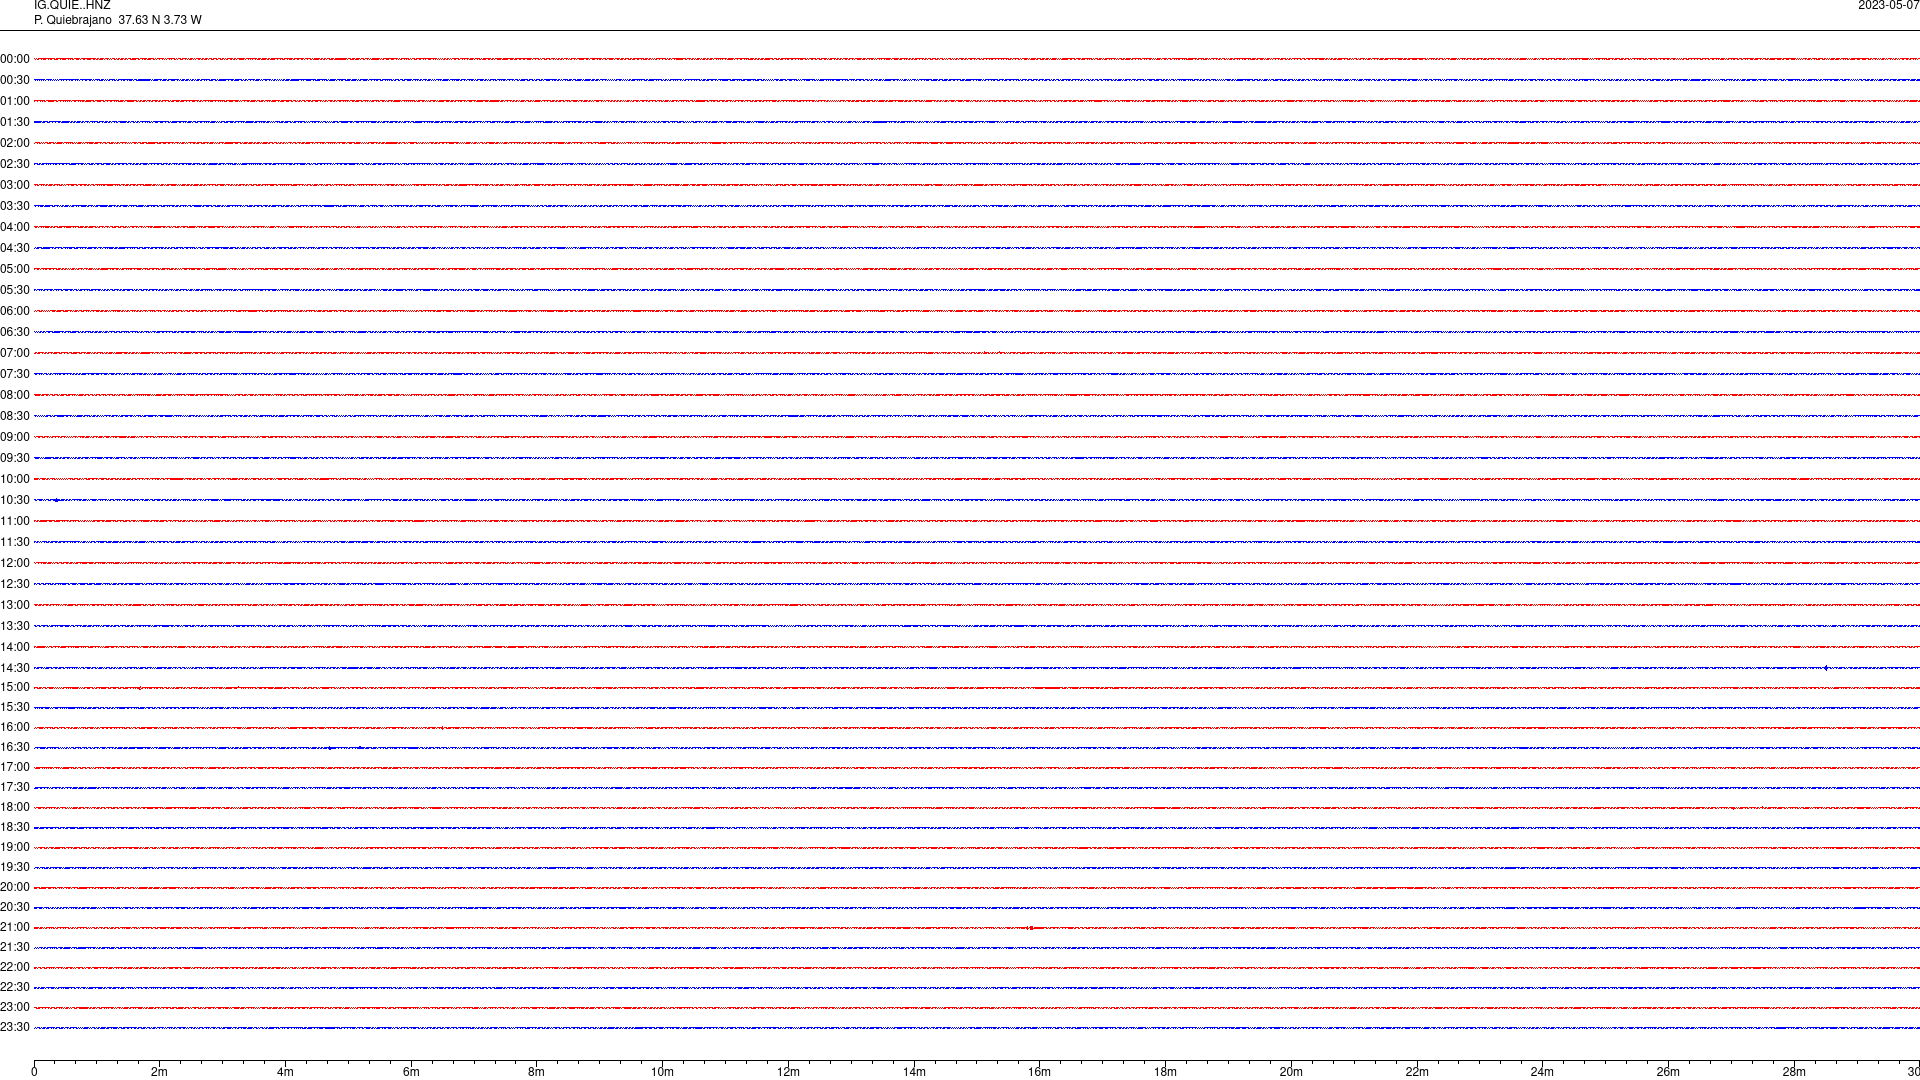Select the 02:30 time row label
Viewport: 1920px width, 1080px height.
[x=15, y=164]
